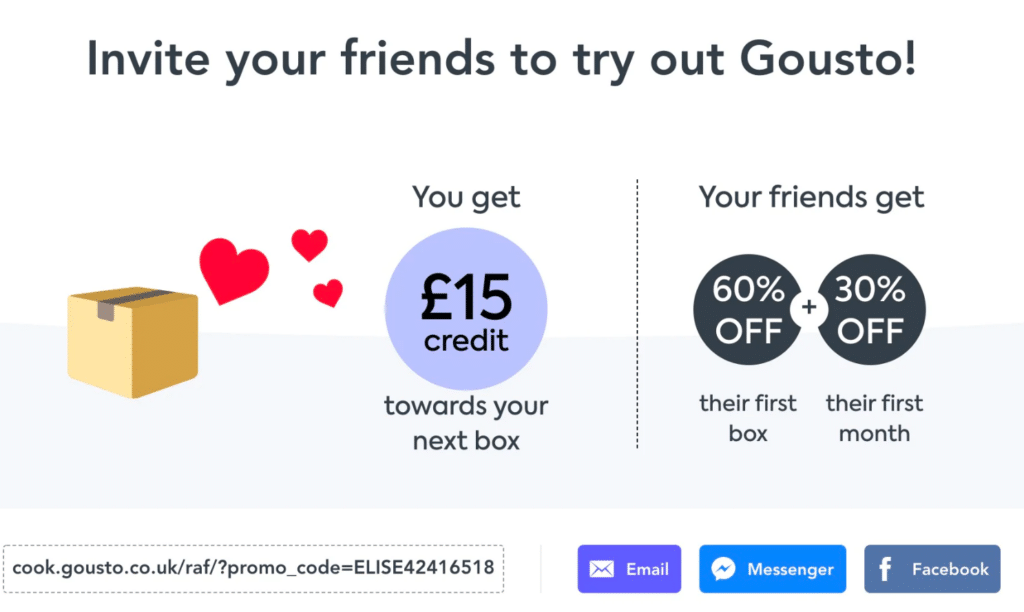Click the £15 credit circle badge
This screenshot has height=612, width=1024.
point(466,309)
